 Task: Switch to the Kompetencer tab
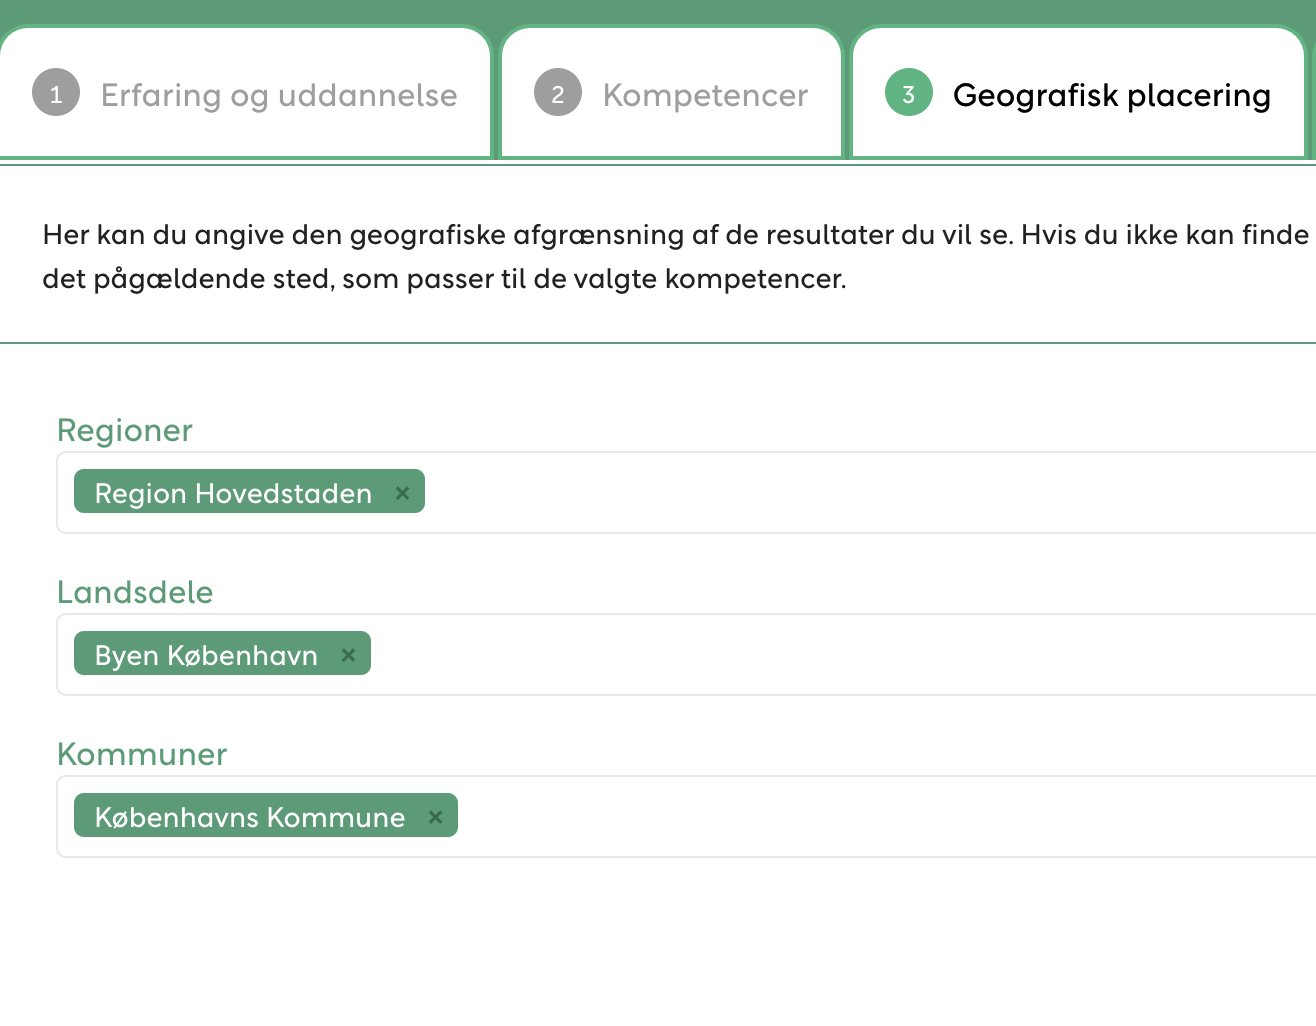pos(705,95)
